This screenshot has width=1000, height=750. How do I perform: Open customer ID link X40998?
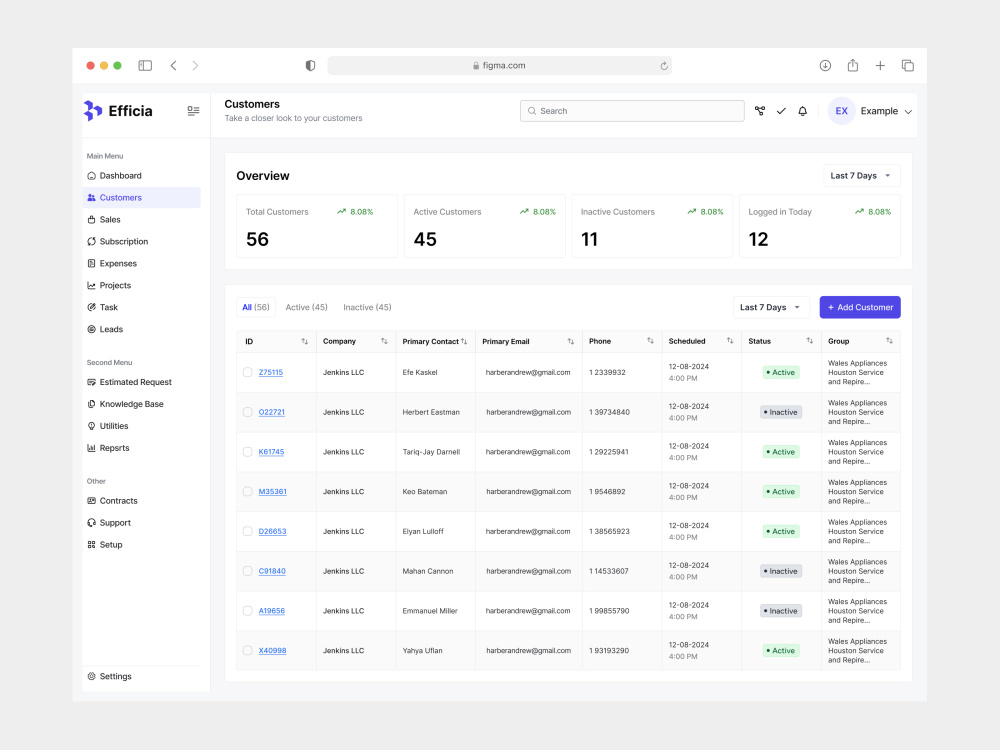[272, 651]
